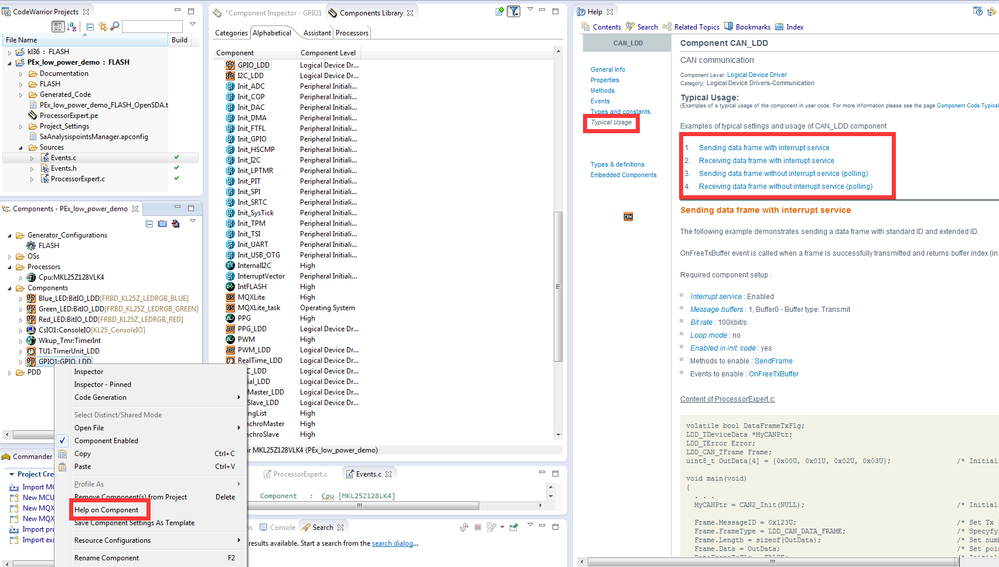Image resolution: width=999 pixels, height=567 pixels.
Task: Click the FLASH gear icon under Generator_Configurations
Action: [31, 245]
